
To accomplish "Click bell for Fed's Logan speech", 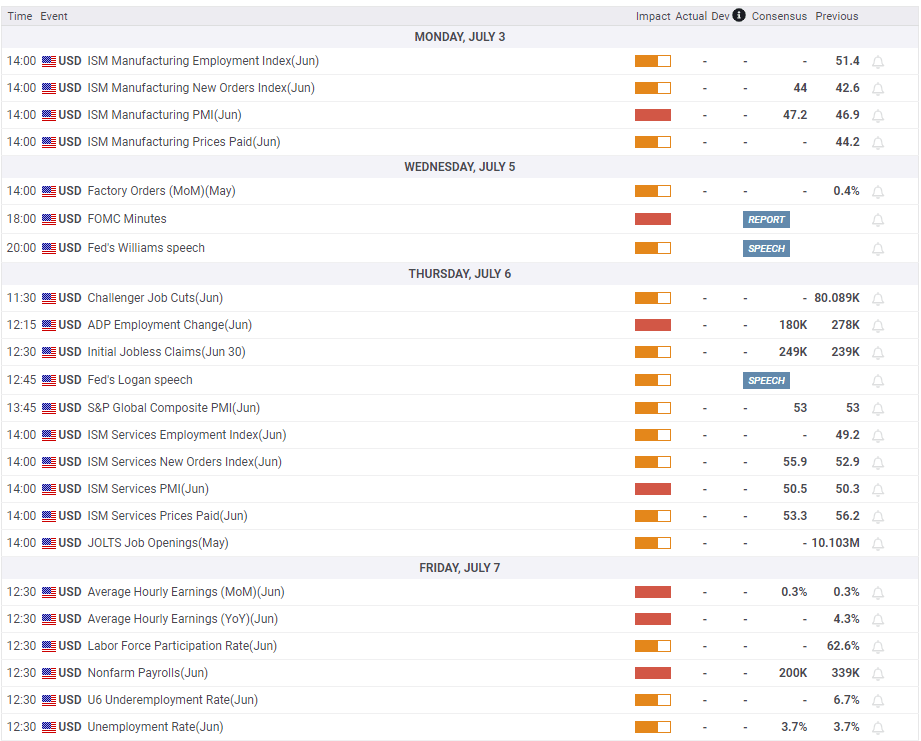I will coord(878,381).
